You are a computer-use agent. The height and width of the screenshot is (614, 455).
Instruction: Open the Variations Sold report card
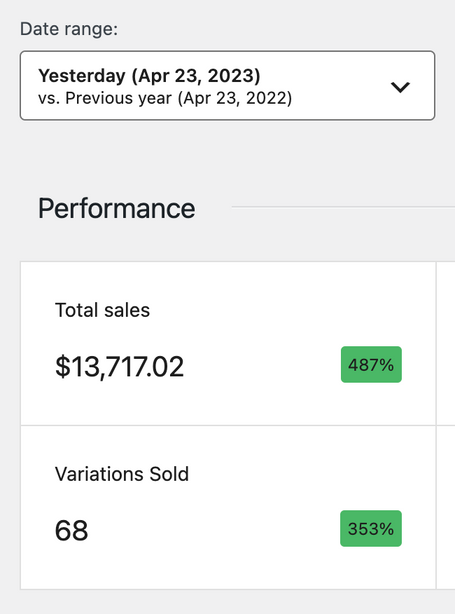click(x=228, y=507)
